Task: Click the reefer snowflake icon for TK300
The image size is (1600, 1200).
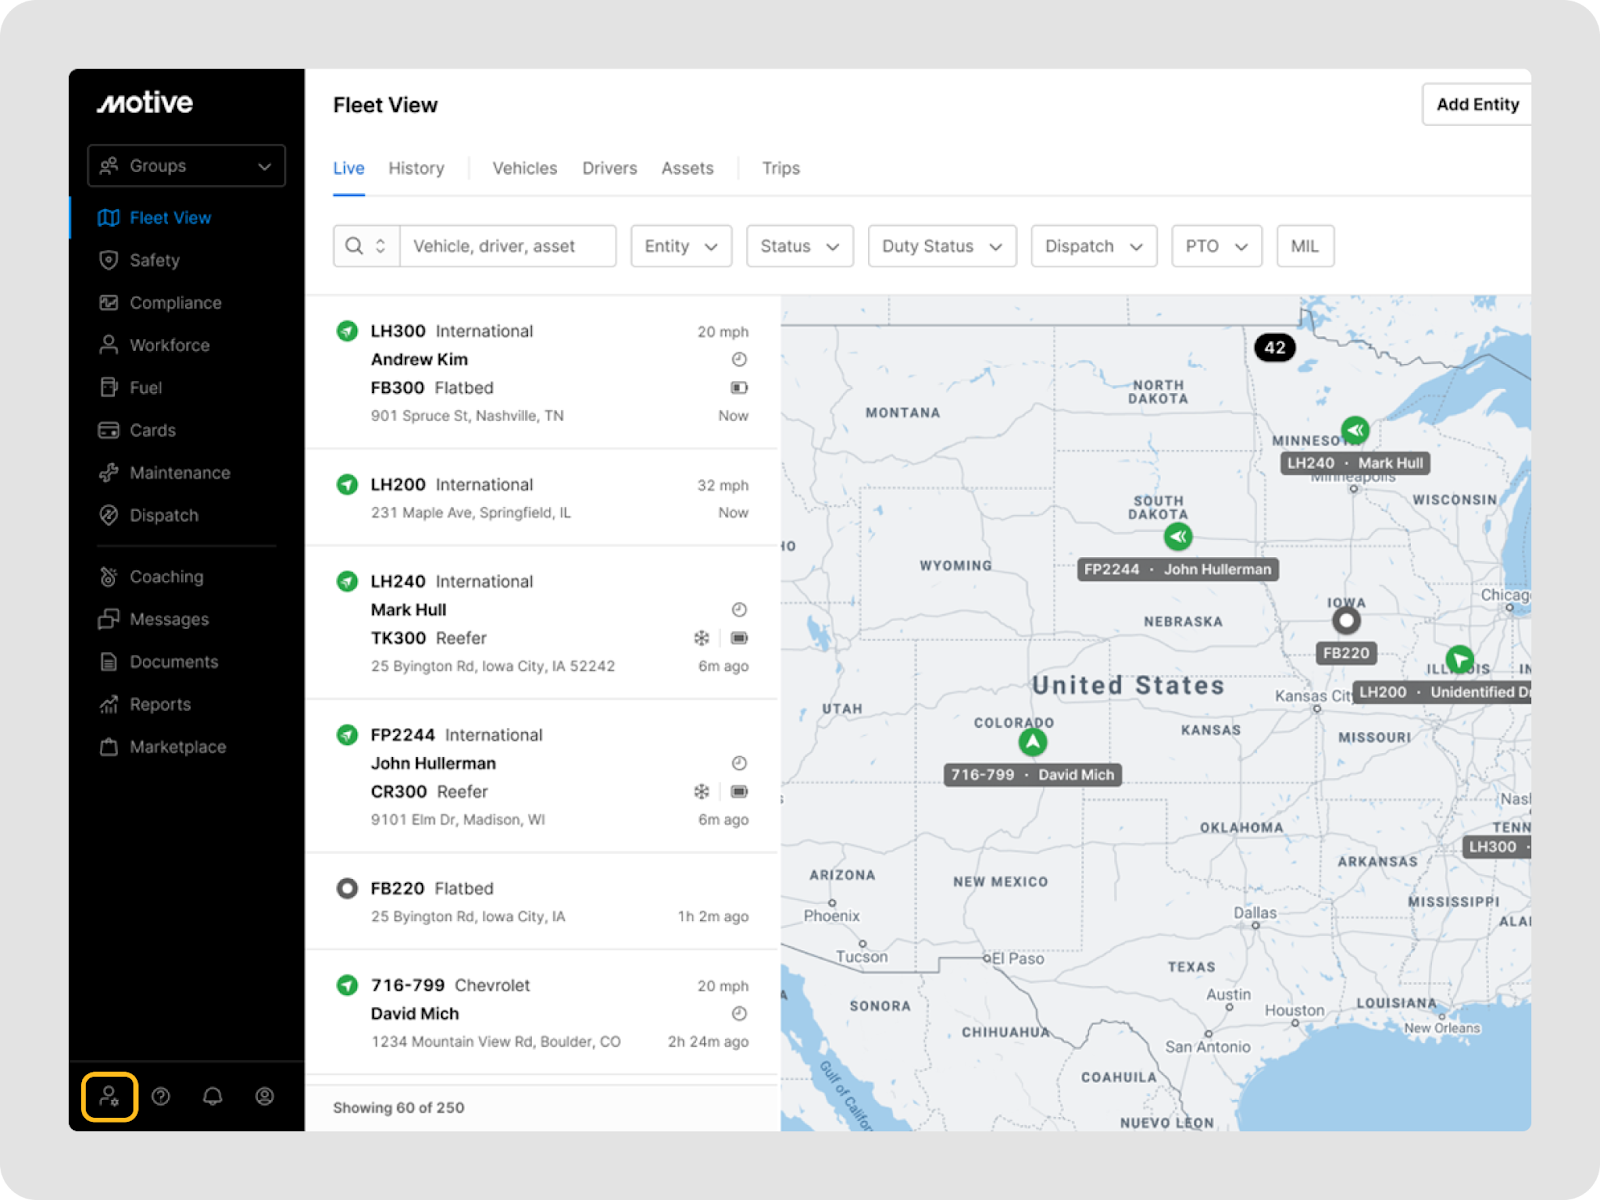Action: coord(702,638)
